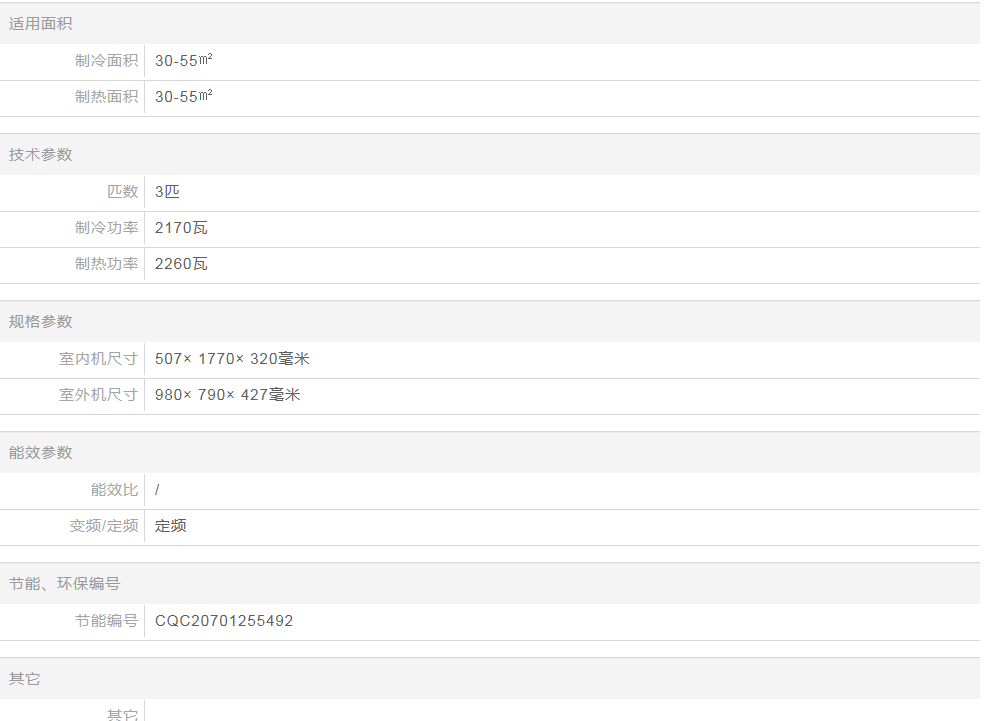The image size is (989, 721).
Task: Click the 30-55㎡ value for 制热面积
Action: (x=183, y=97)
